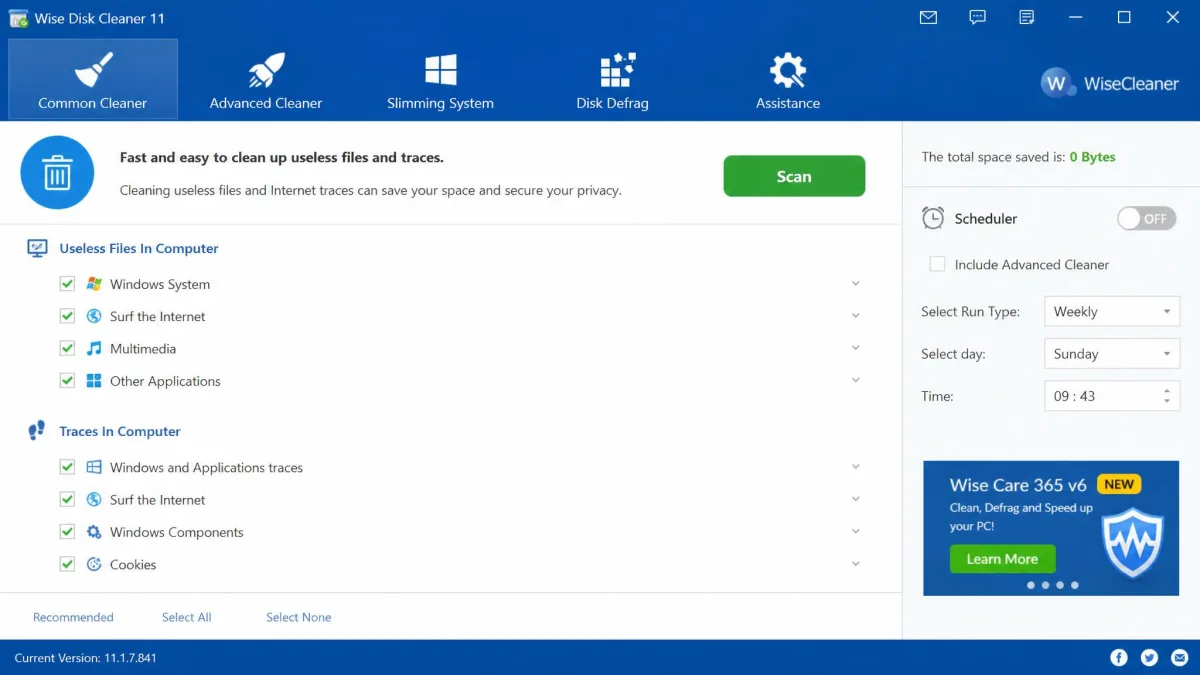Uncheck the Cookies checkbox
Image resolution: width=1200 pixels, height=675 pixels.
click(x=67, y=564)
